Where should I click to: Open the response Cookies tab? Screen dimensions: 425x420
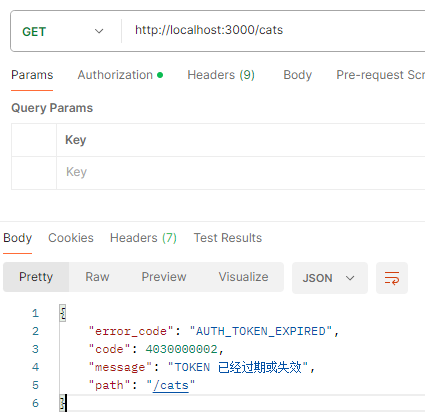(x=71, y=238)
